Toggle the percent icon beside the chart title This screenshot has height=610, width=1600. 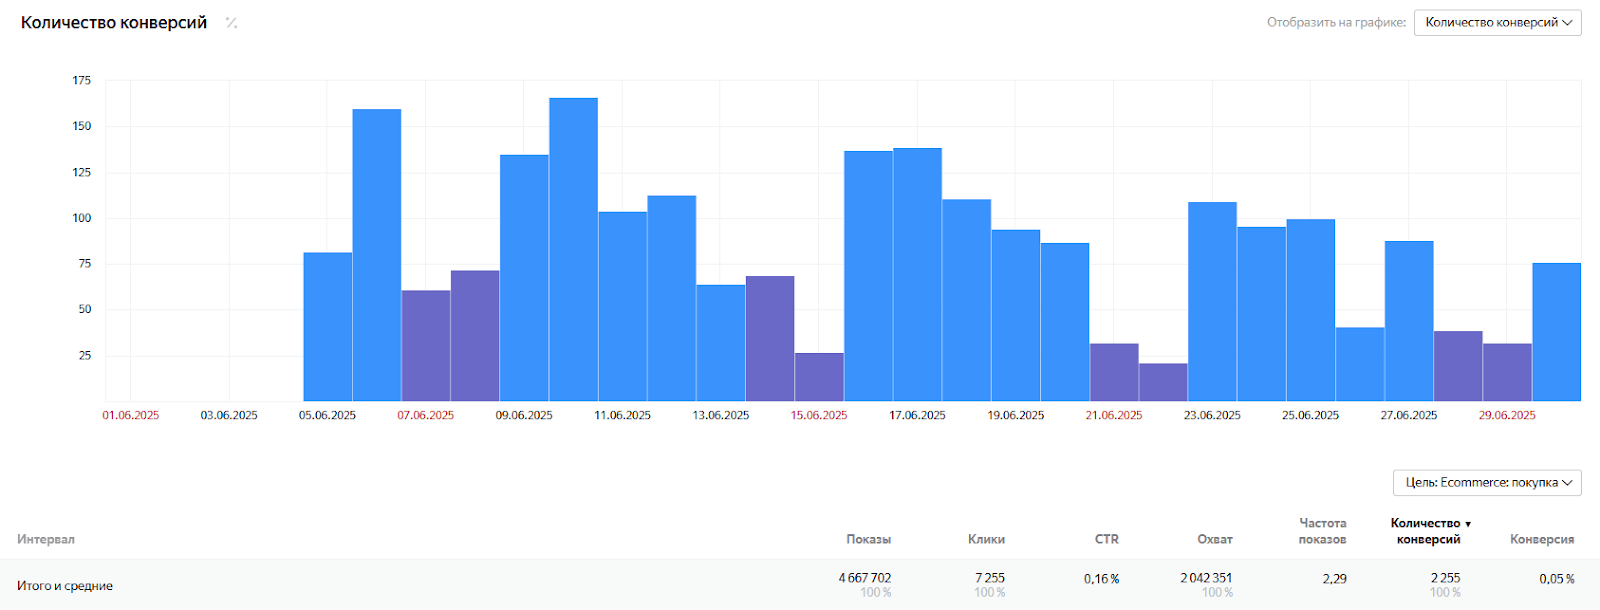231,23
